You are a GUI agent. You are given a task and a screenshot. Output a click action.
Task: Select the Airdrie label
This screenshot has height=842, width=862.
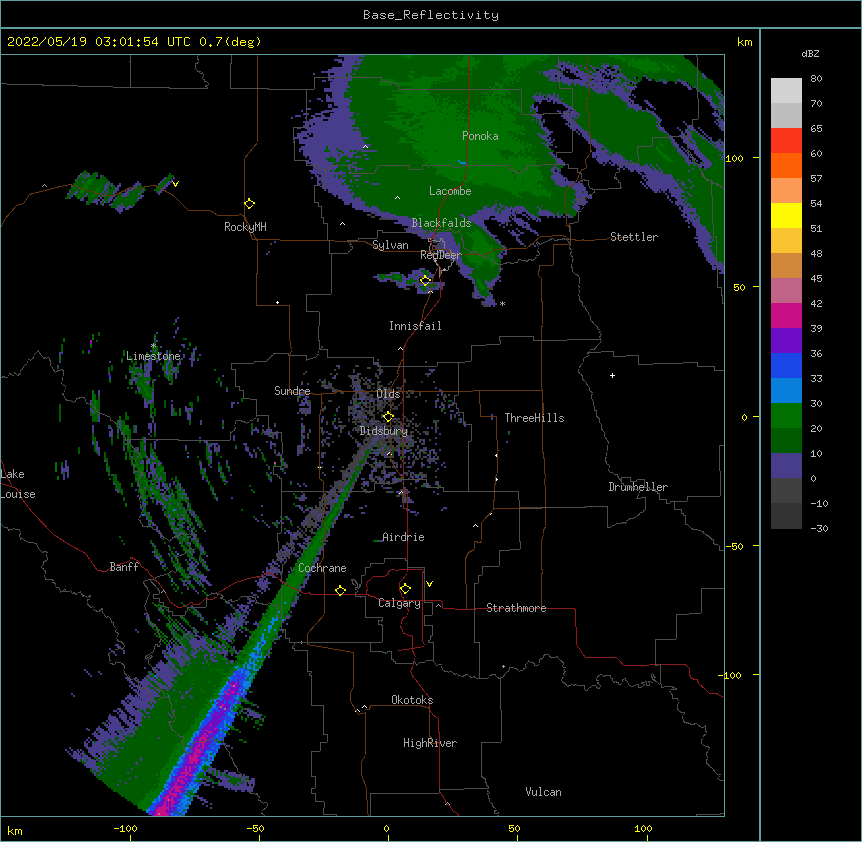[403, 537]
